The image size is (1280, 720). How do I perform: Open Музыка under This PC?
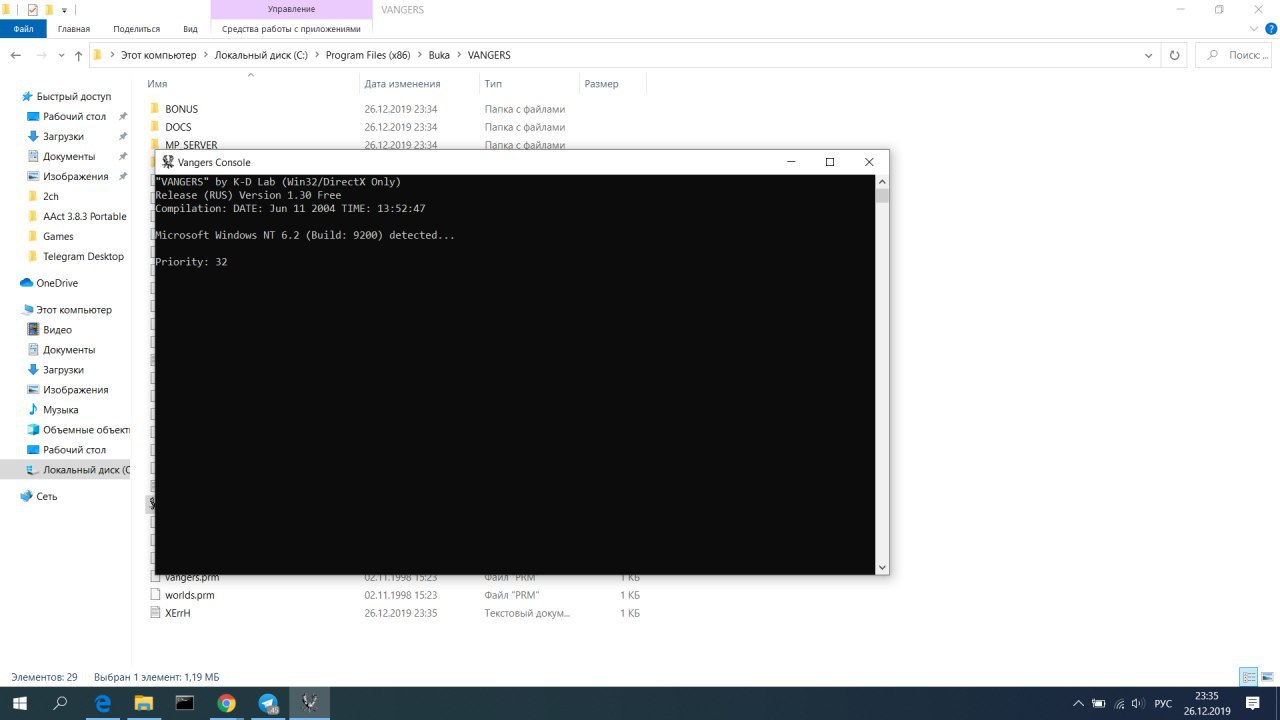click(60, 410)
